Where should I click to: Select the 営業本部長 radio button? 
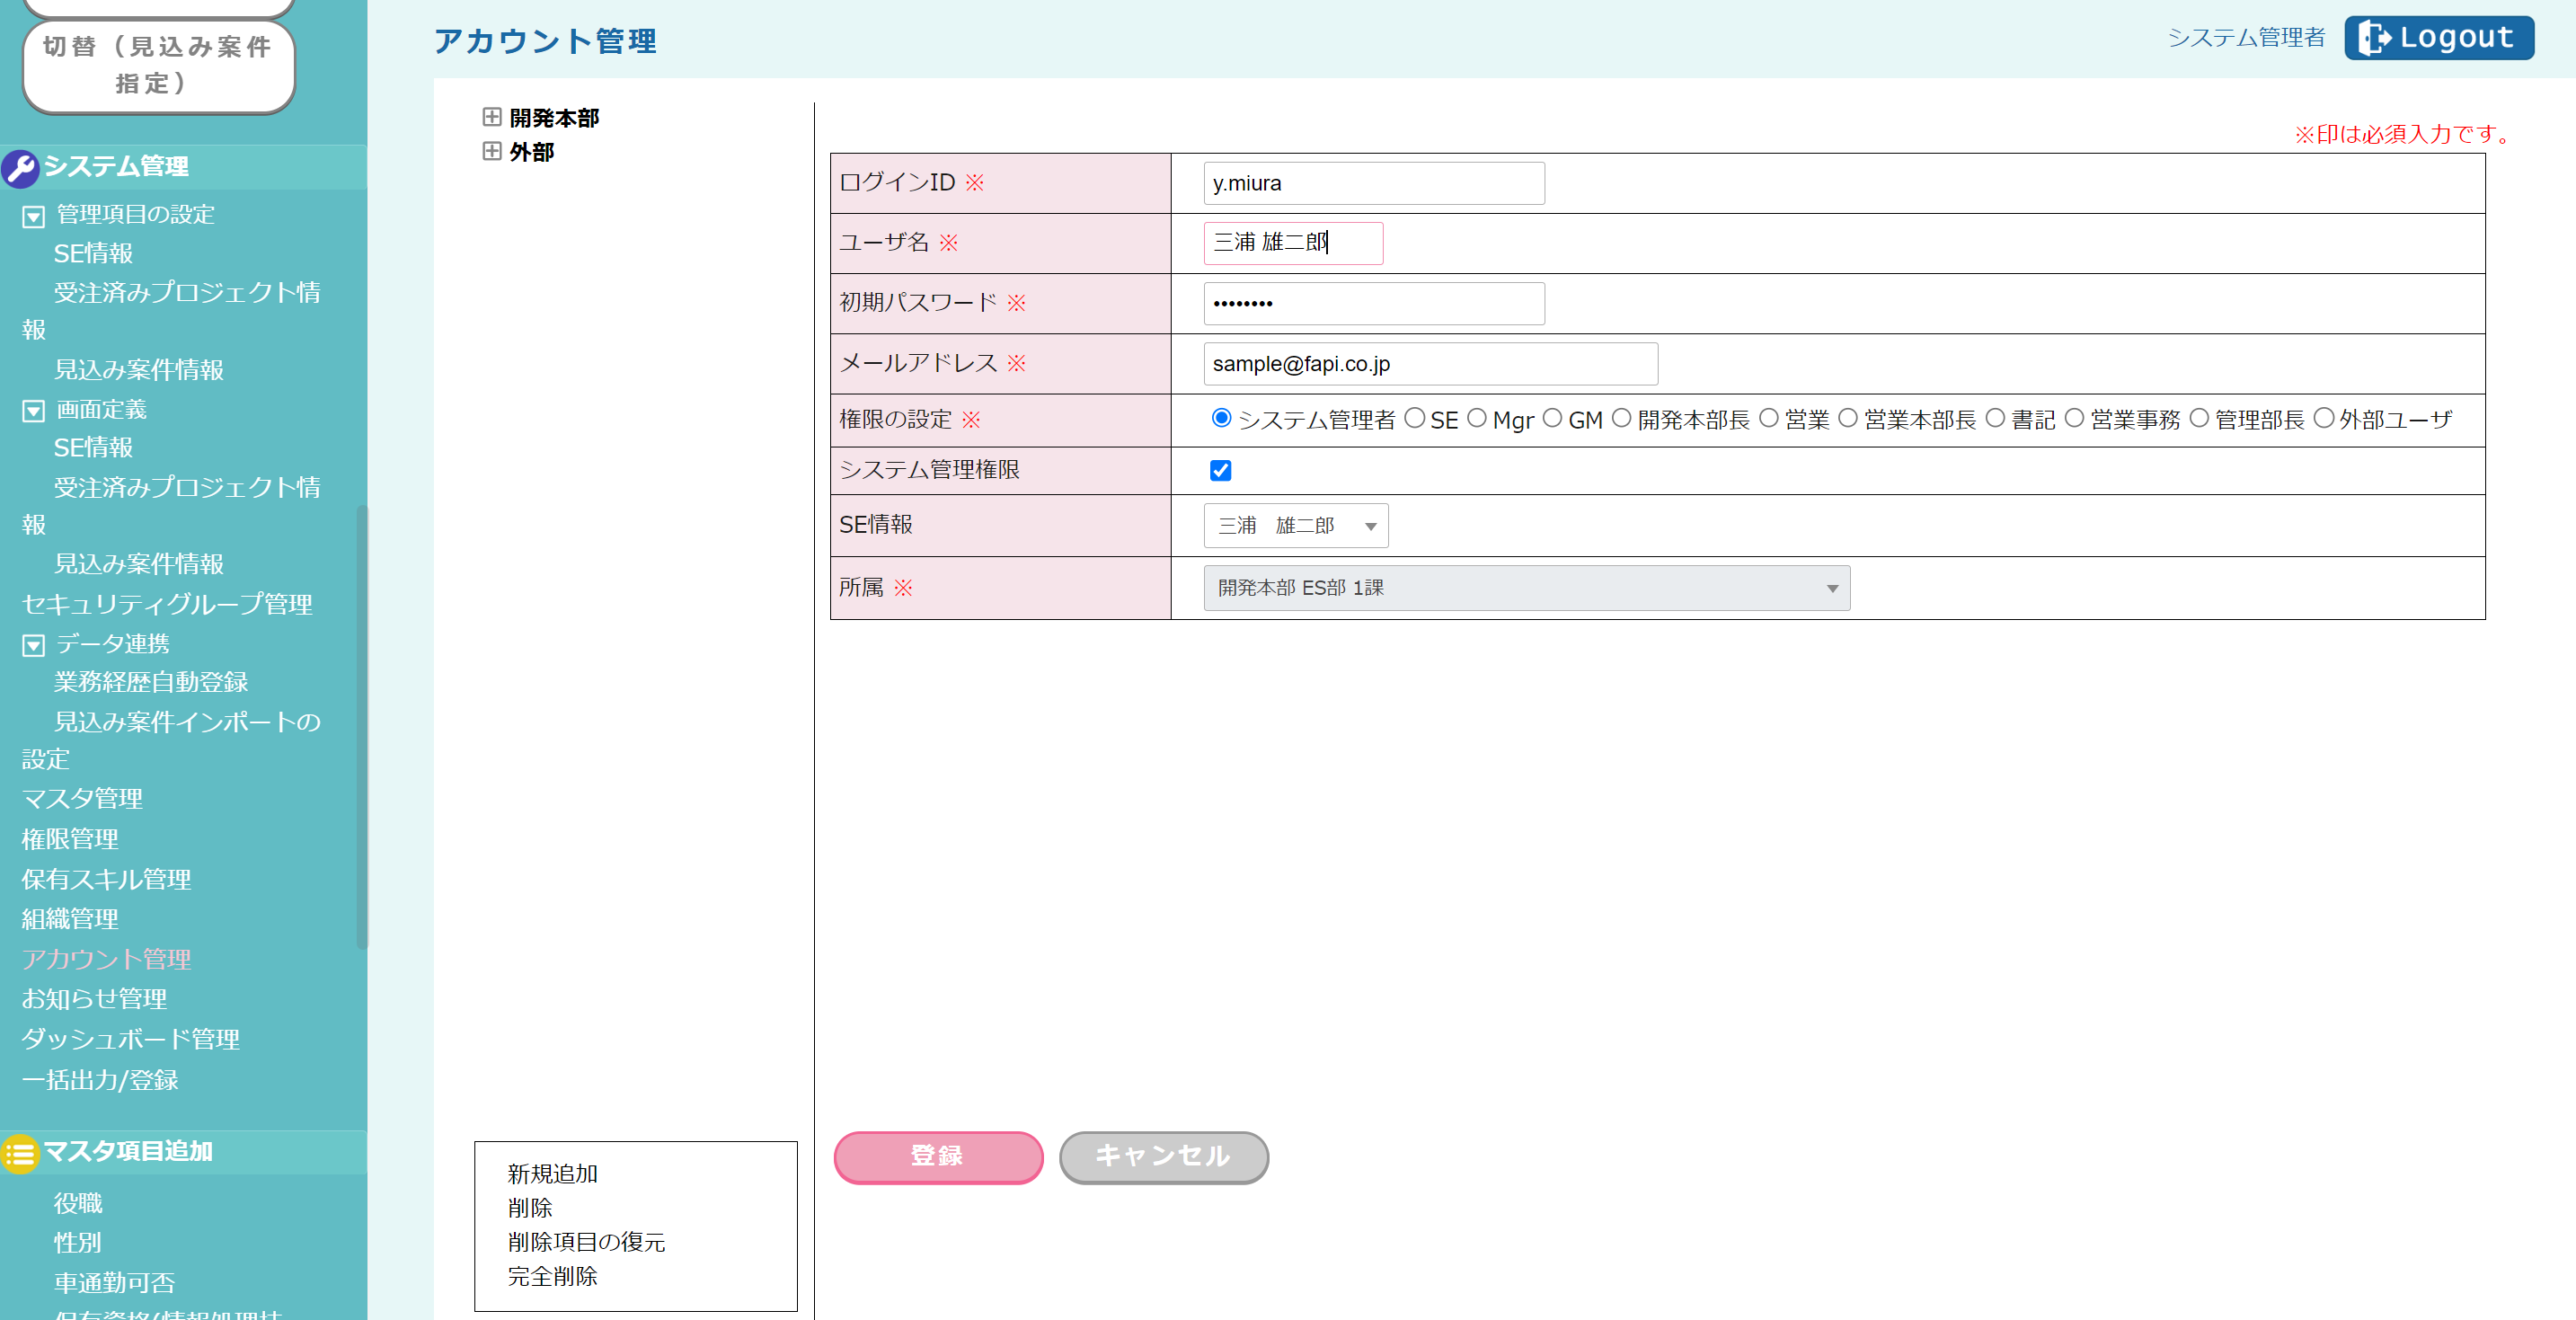pos(1848,418)
